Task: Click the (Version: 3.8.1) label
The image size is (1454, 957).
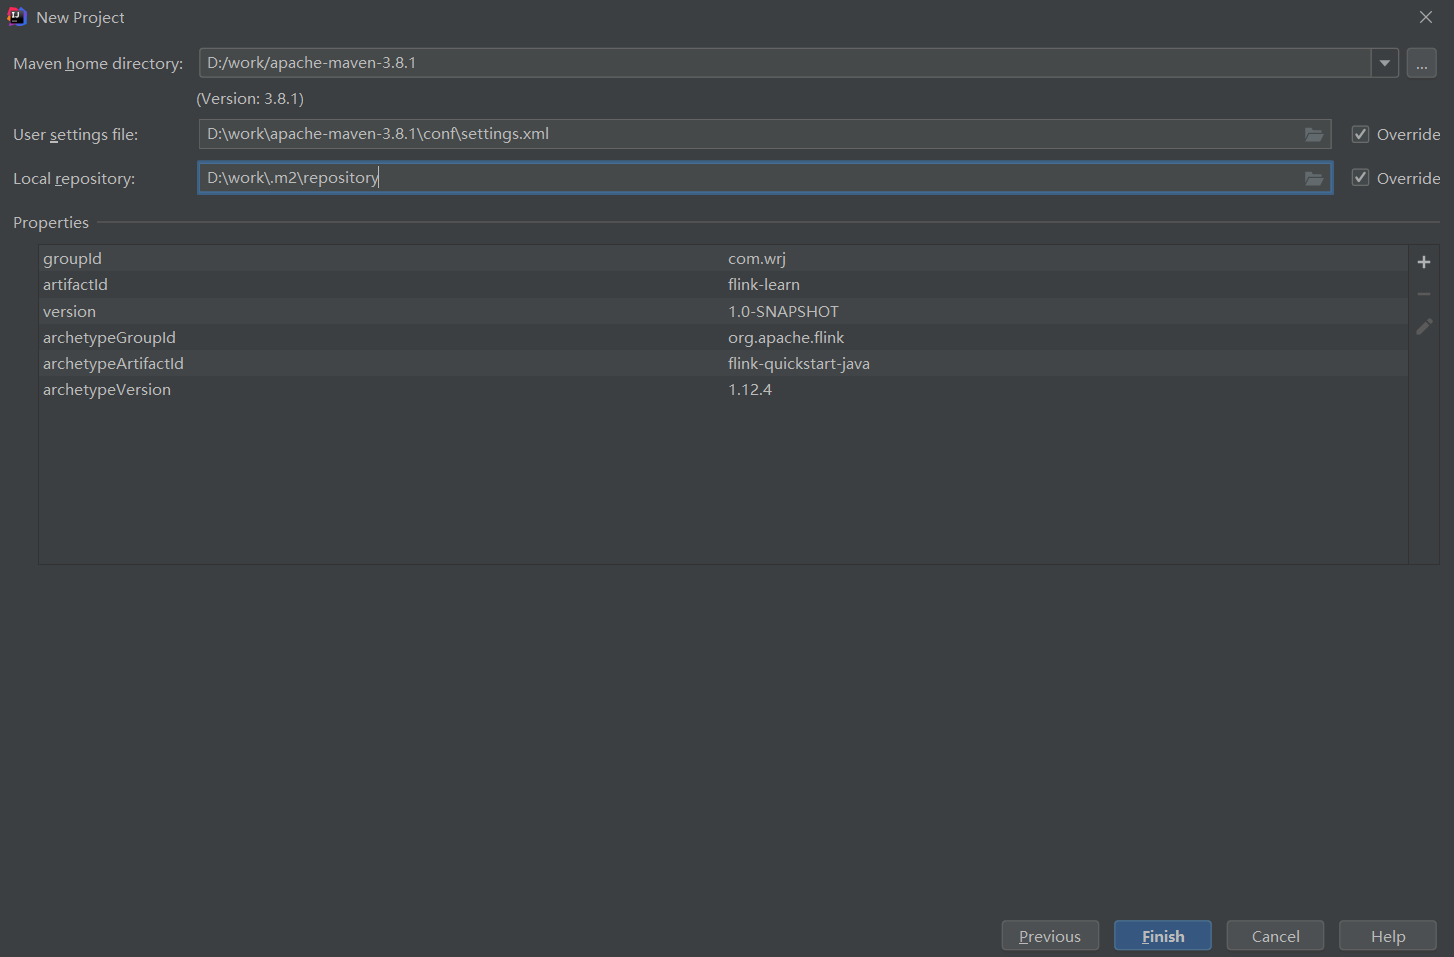Action: (x=250, y=98)
